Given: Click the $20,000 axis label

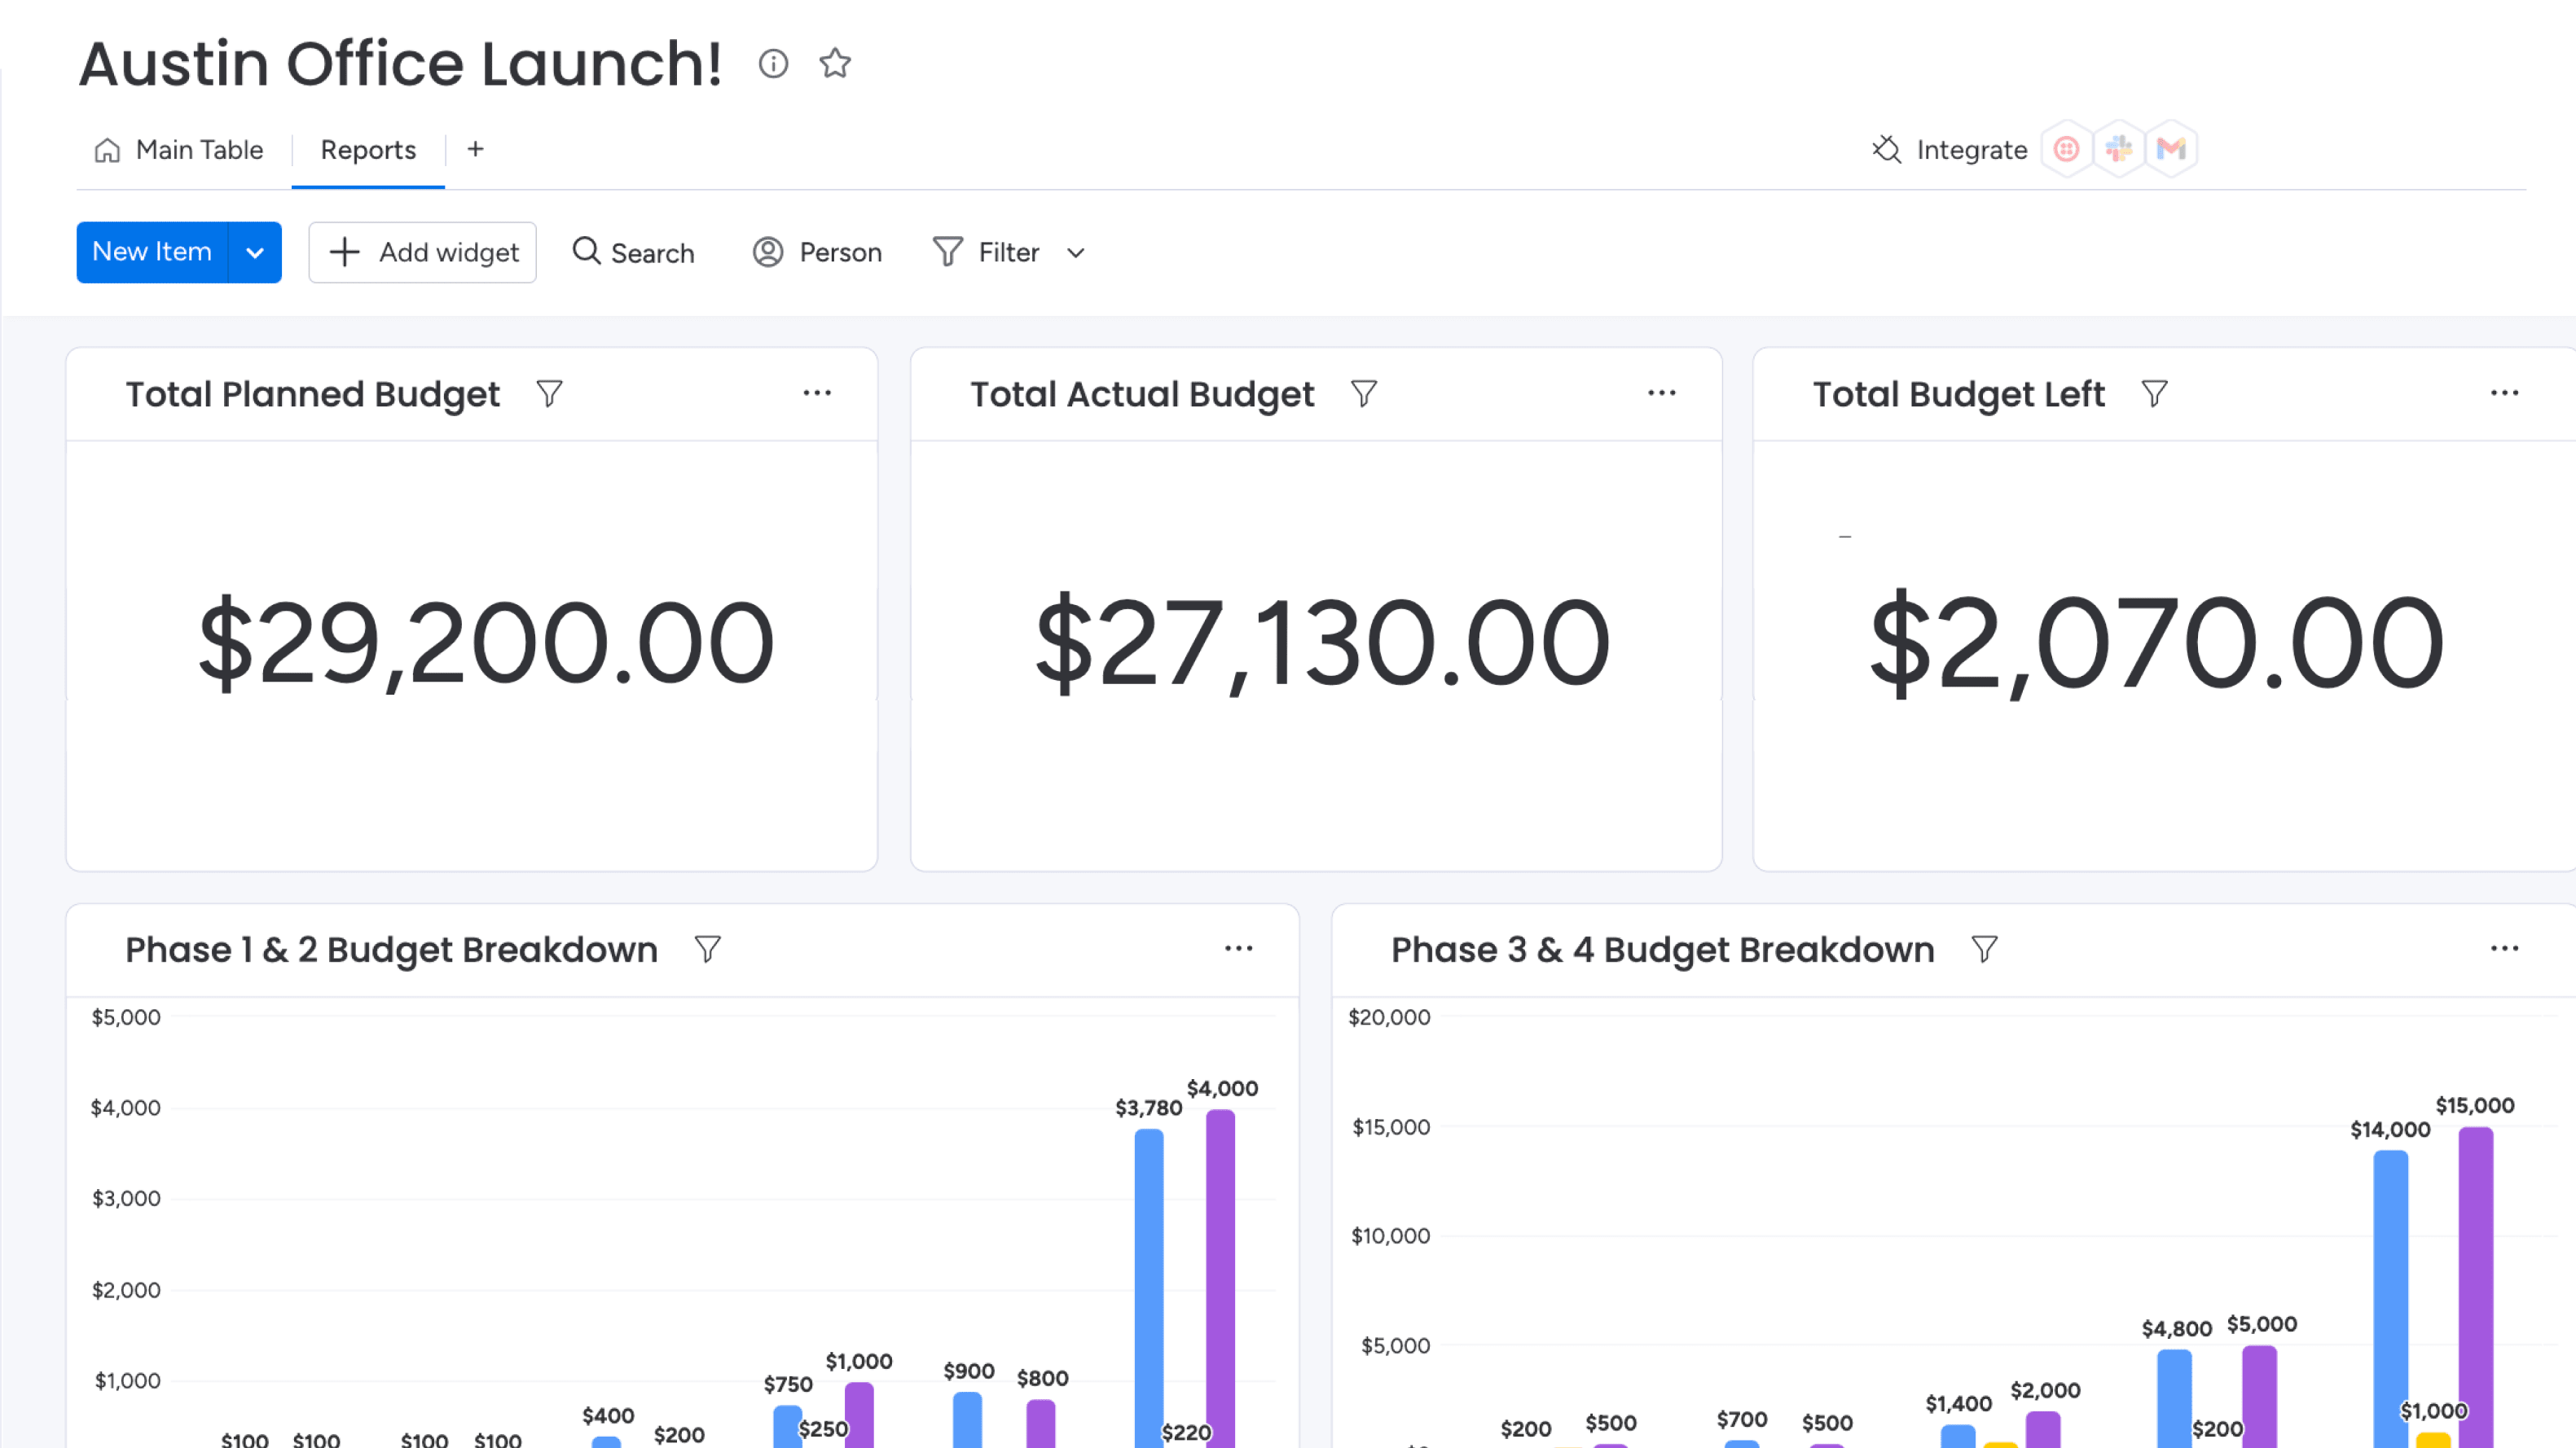Looking at the screenshot, I should click(x=1389, y=1017).
